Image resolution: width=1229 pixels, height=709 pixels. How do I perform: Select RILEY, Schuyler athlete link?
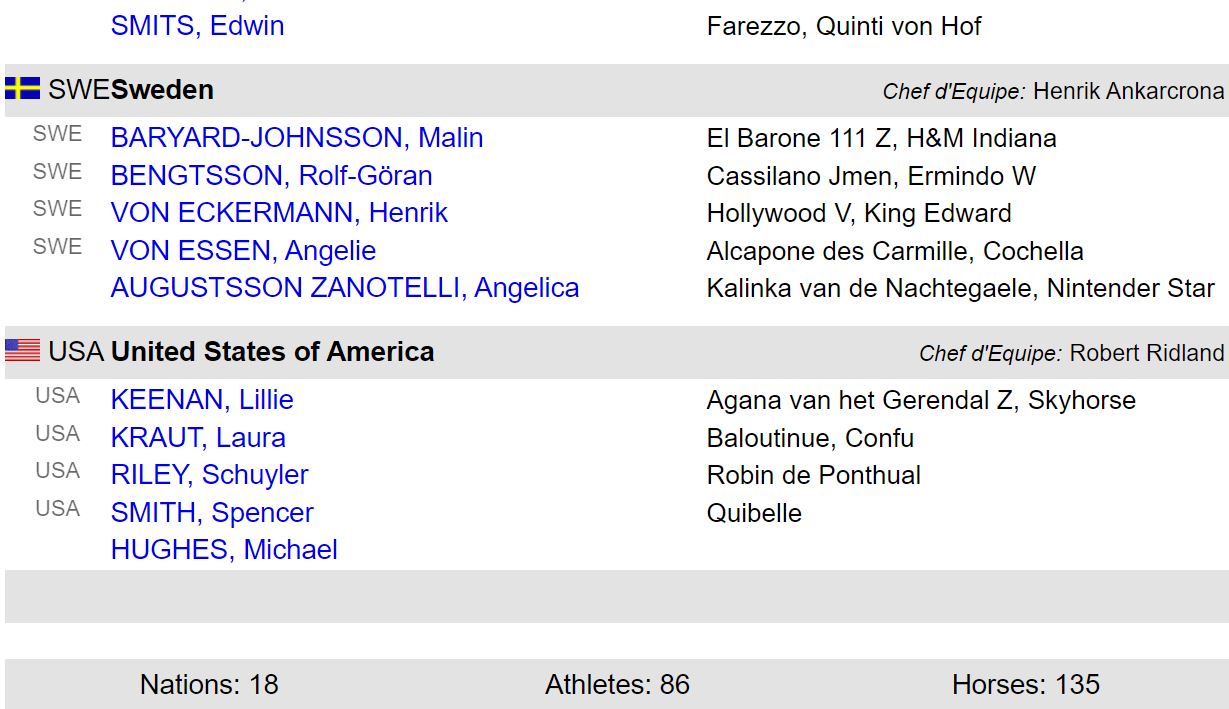coord(209,475)
